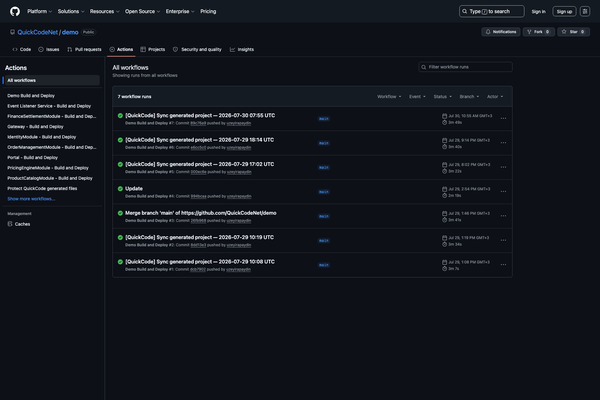Open Gateway - Build and Deploy workflow
Viewport: 600px width, 400px height.
point(35,127)
